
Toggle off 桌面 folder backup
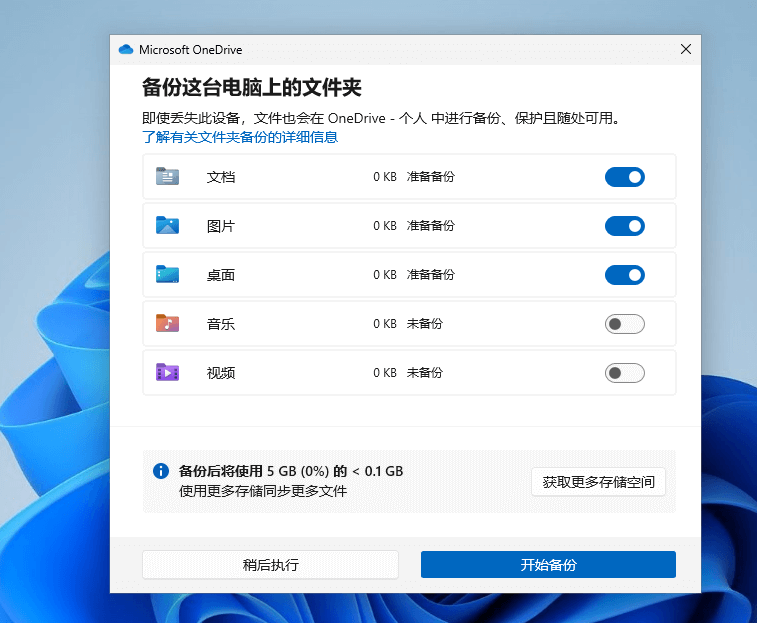[x=624, y=275]
